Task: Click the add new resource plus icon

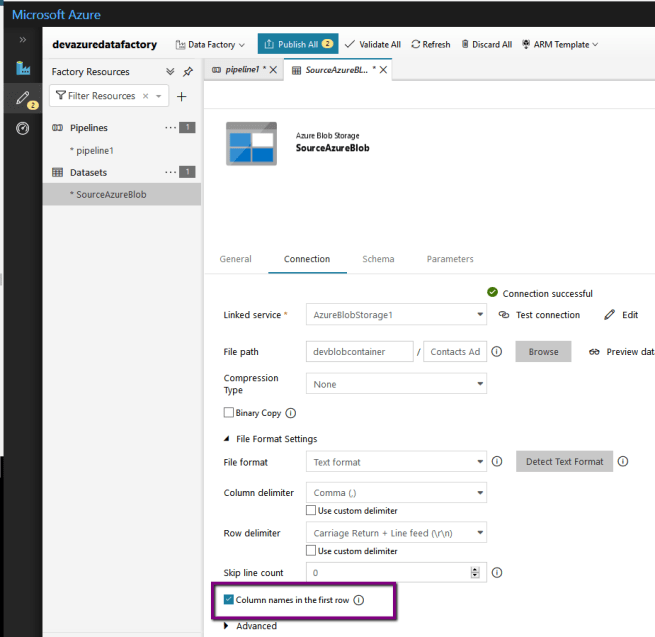Action: pyautogui.click(x=181, y=96)
